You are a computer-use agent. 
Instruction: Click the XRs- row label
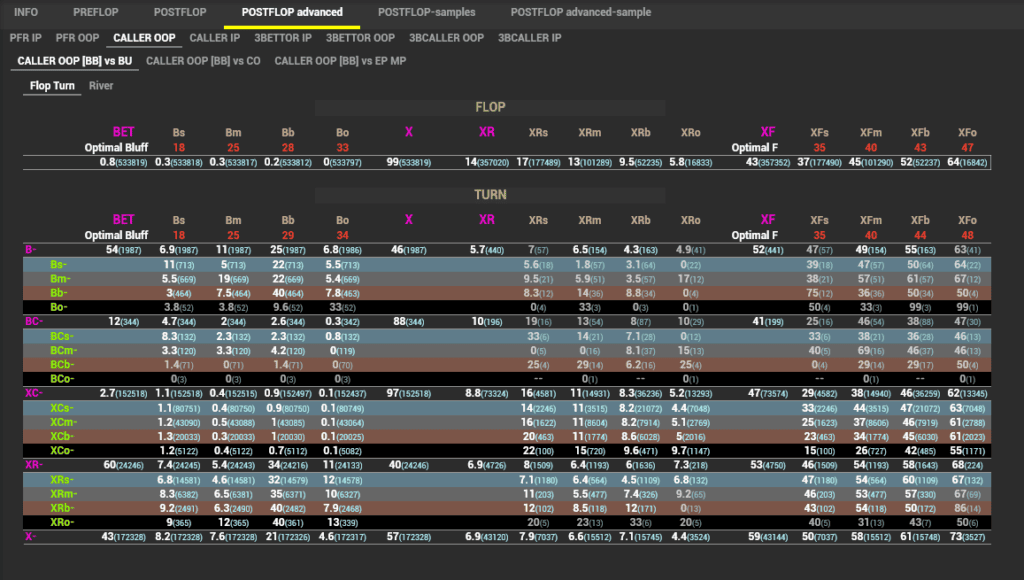(62, 480)
